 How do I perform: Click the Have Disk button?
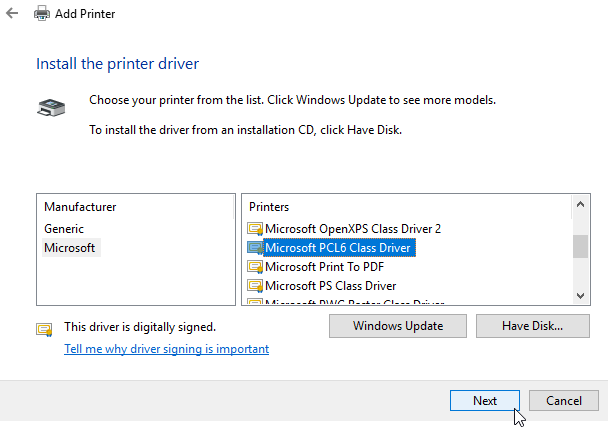coord(533,326)
